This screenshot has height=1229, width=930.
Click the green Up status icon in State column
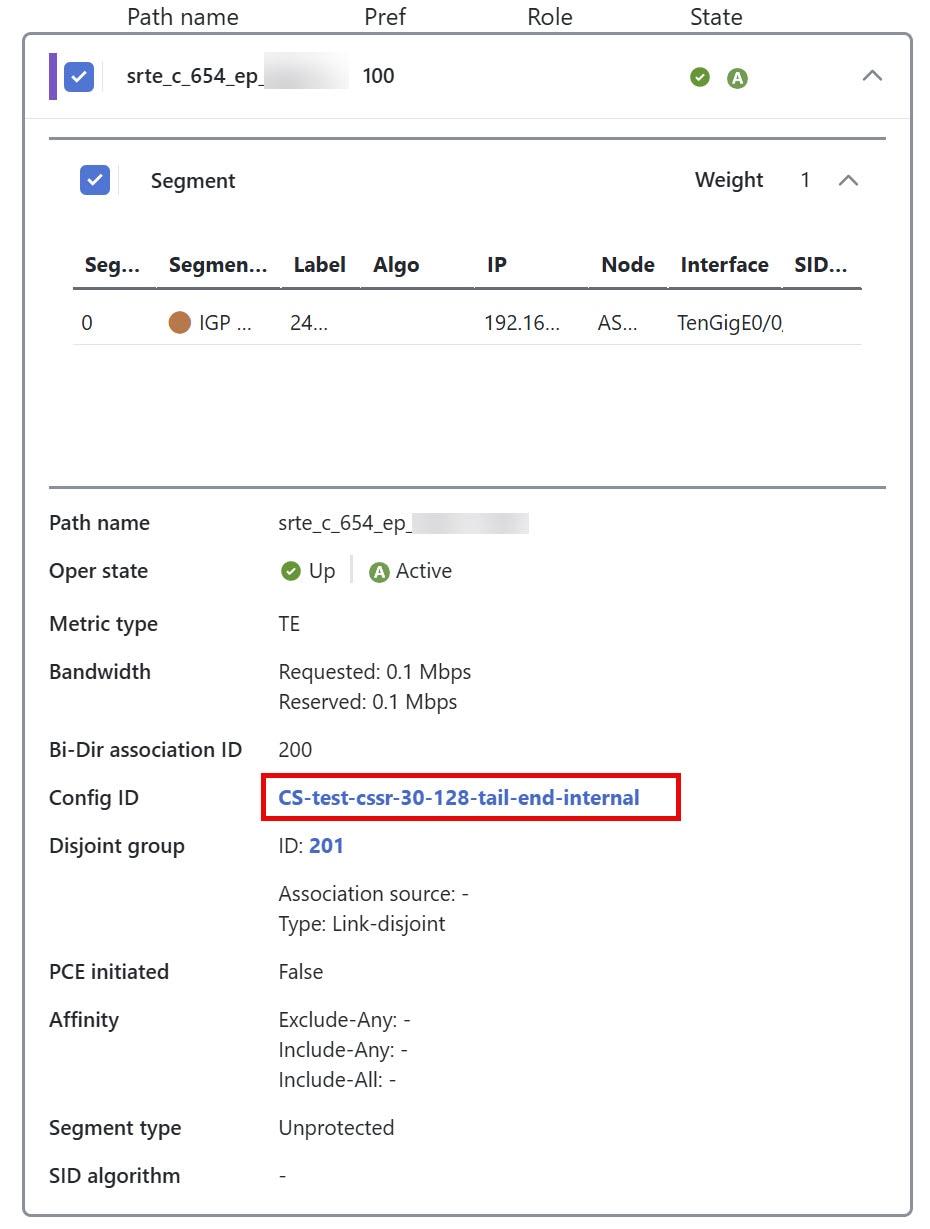(x=700, y=76)
